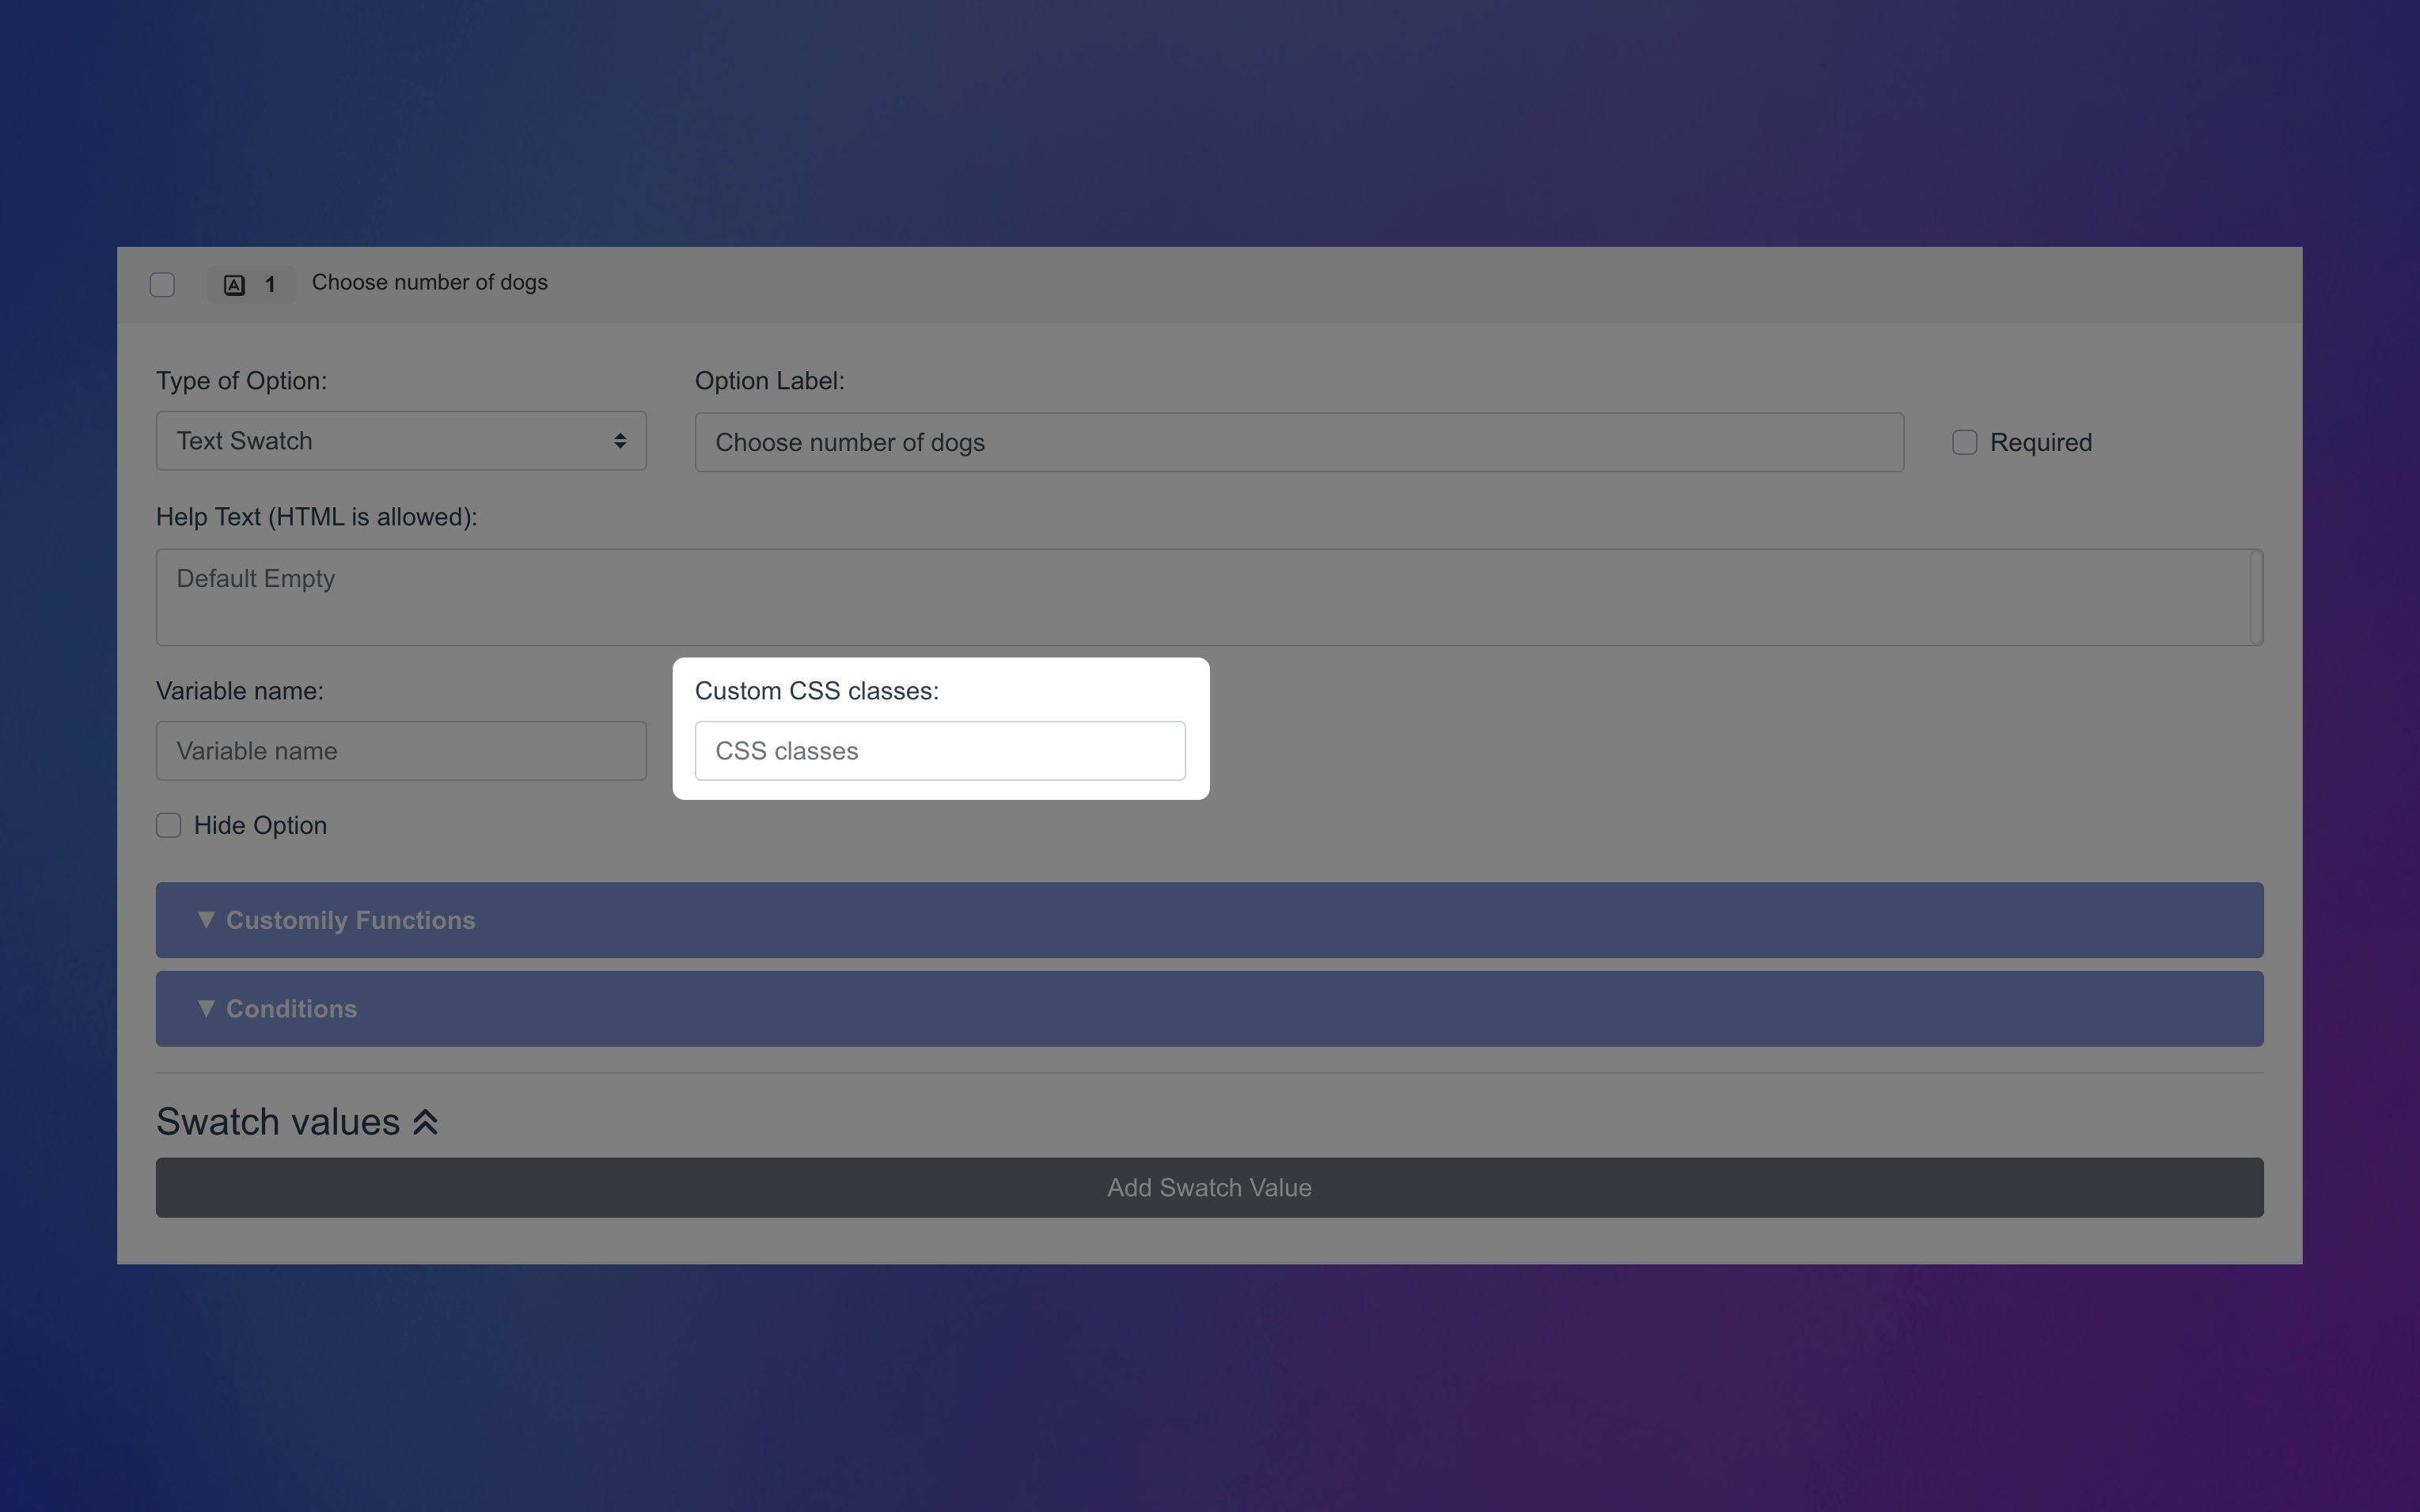The height and width of the screenshot is (1512, 2420).
Task: Open the Type of Option dropdown
Action: pyautogui.click(x=400, y=441)
